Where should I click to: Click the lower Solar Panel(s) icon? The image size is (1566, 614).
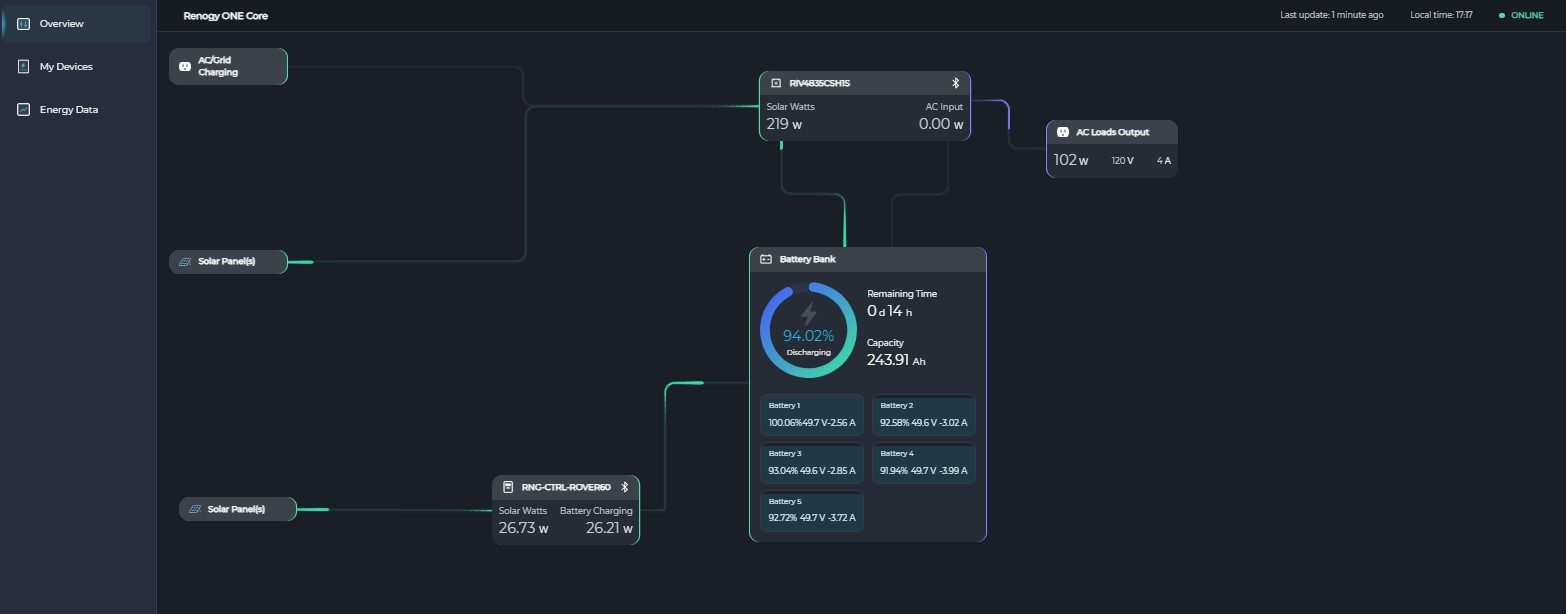(195, 509)
